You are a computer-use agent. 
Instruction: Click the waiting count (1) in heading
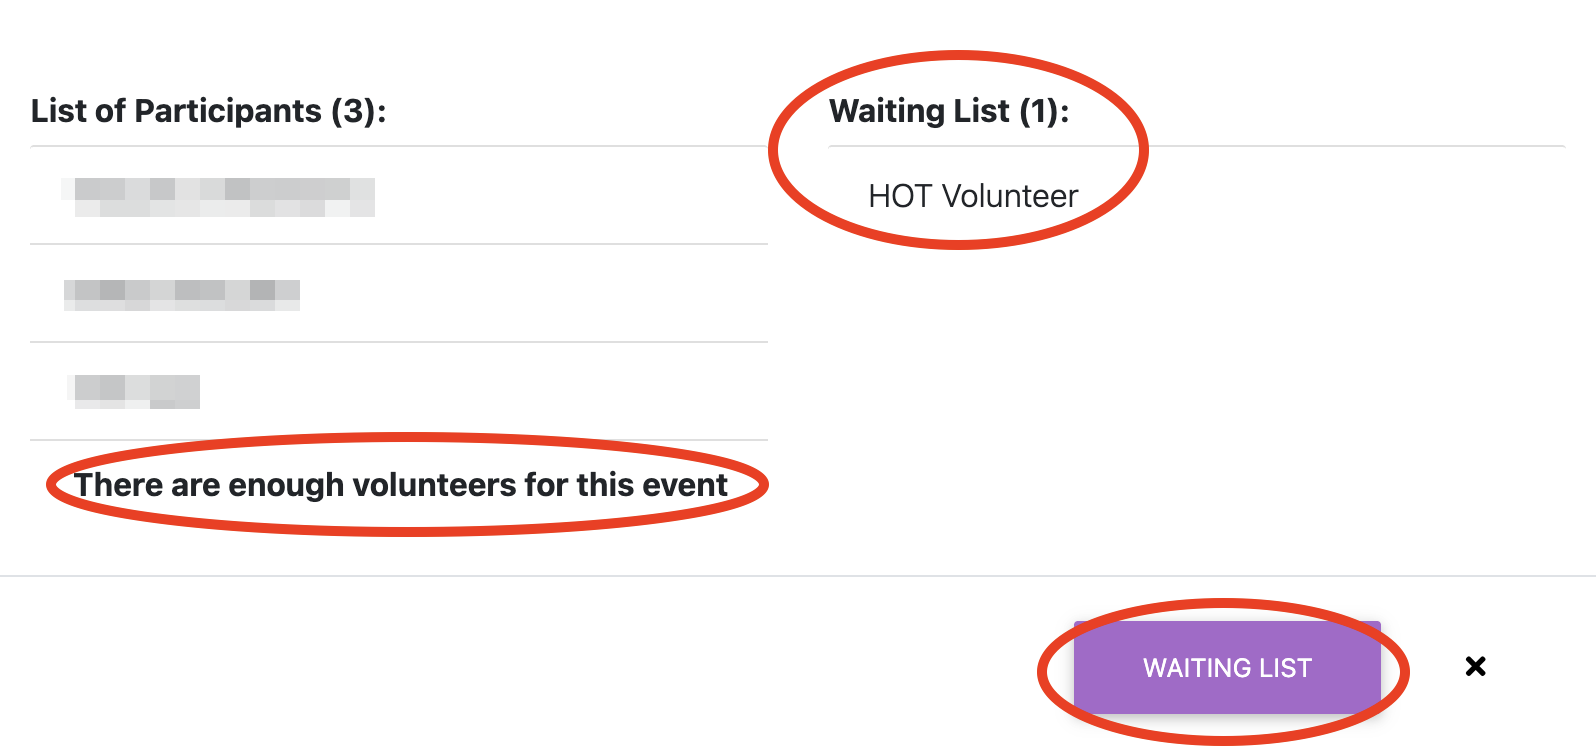pyautogui.click(x=1039, y=110)
